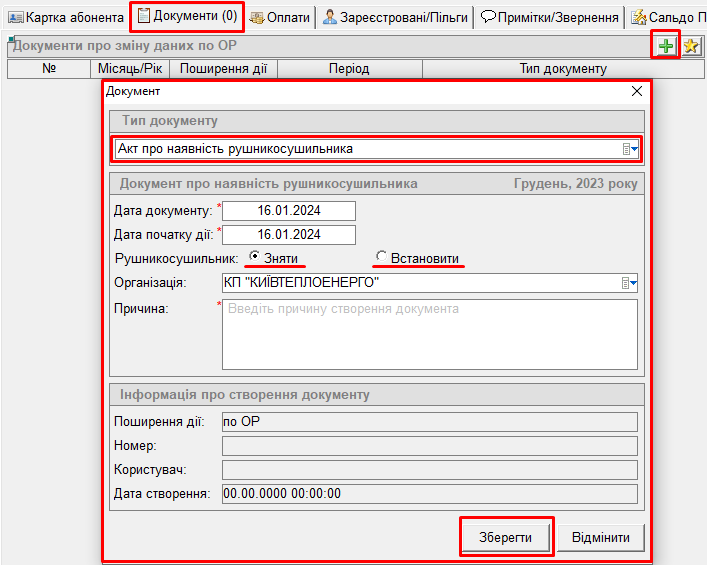Select the Сальдо tab
Screen dimensions: 707x565
668,17
